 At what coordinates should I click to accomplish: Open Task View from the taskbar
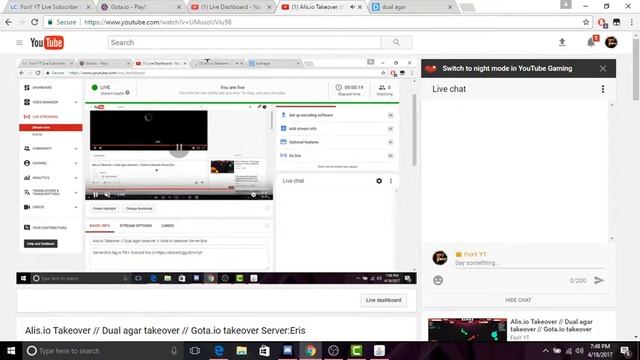click(x=195, y=351)
